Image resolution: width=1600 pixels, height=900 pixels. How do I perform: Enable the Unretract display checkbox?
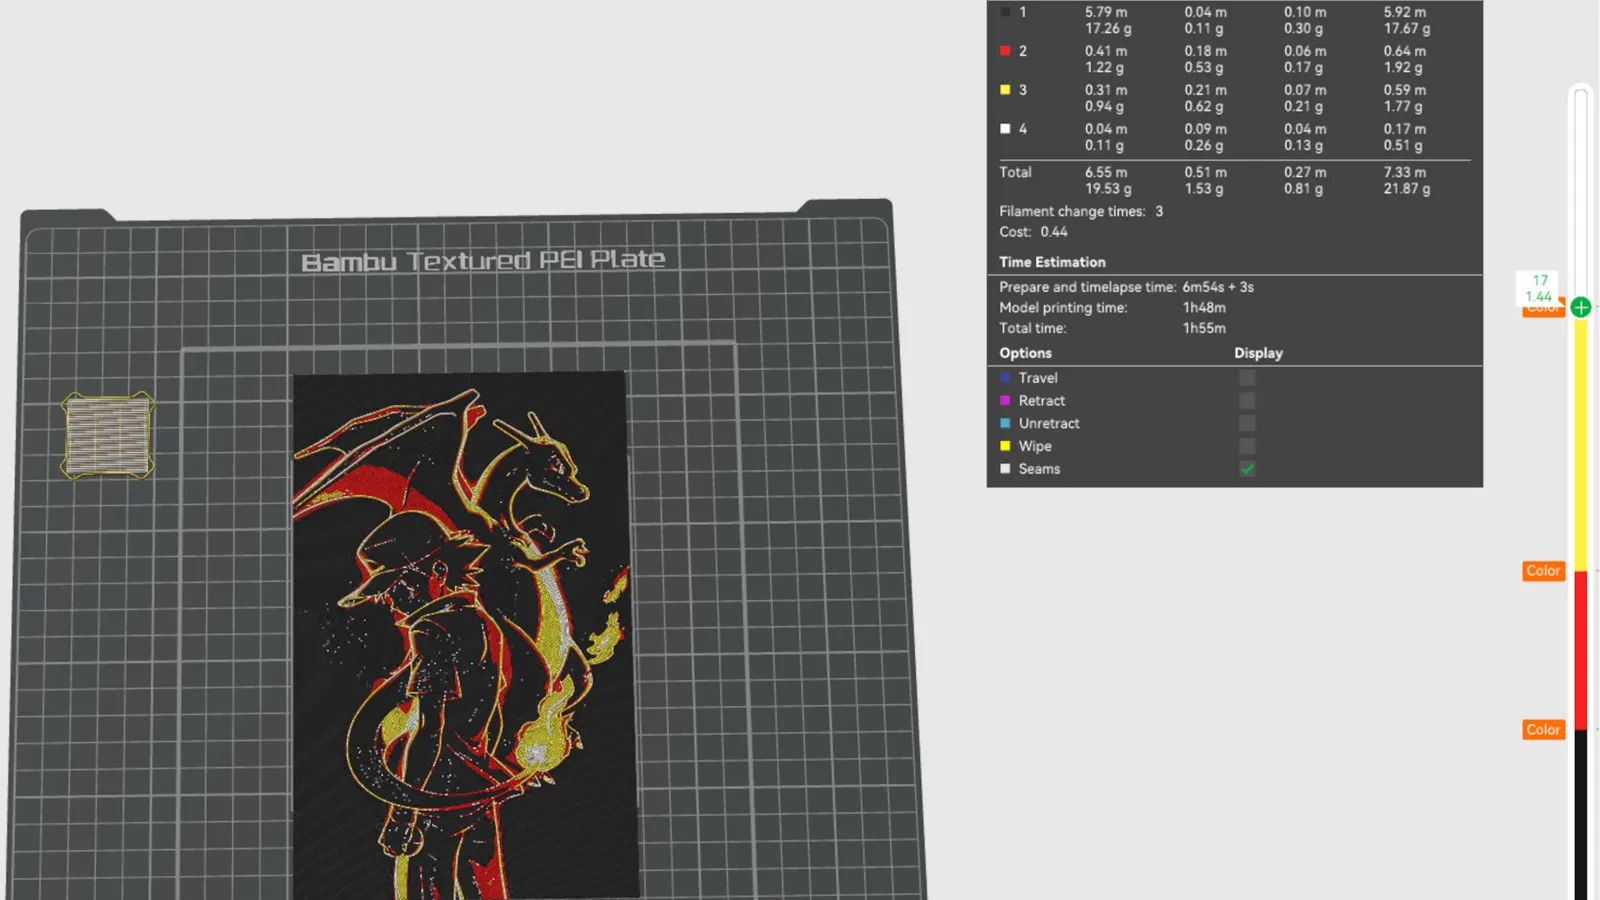1247,424
